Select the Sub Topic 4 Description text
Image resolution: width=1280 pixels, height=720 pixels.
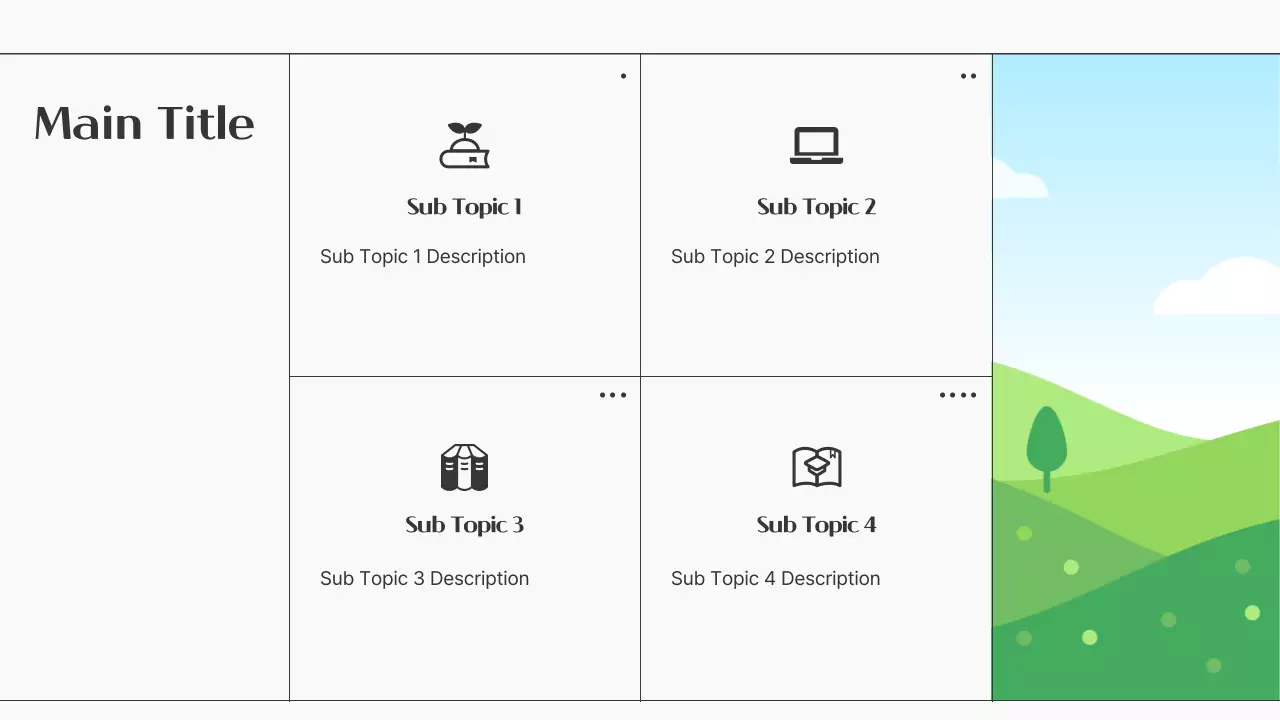(775, 579)
